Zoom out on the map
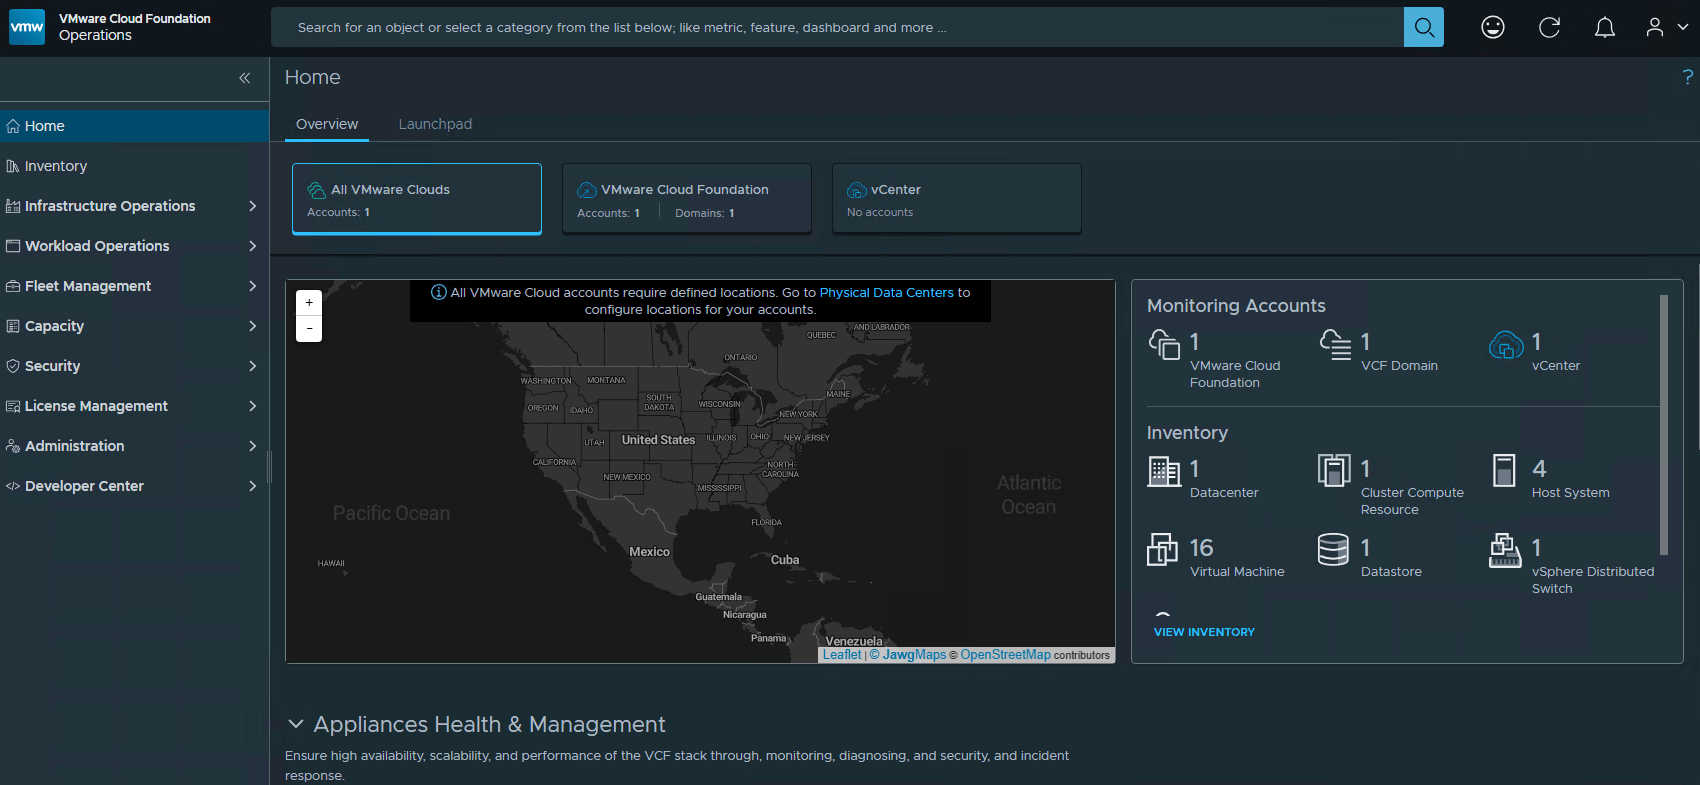Image resolution: width=1700 pixels, height=785 pixels. [x=309, y=329]
